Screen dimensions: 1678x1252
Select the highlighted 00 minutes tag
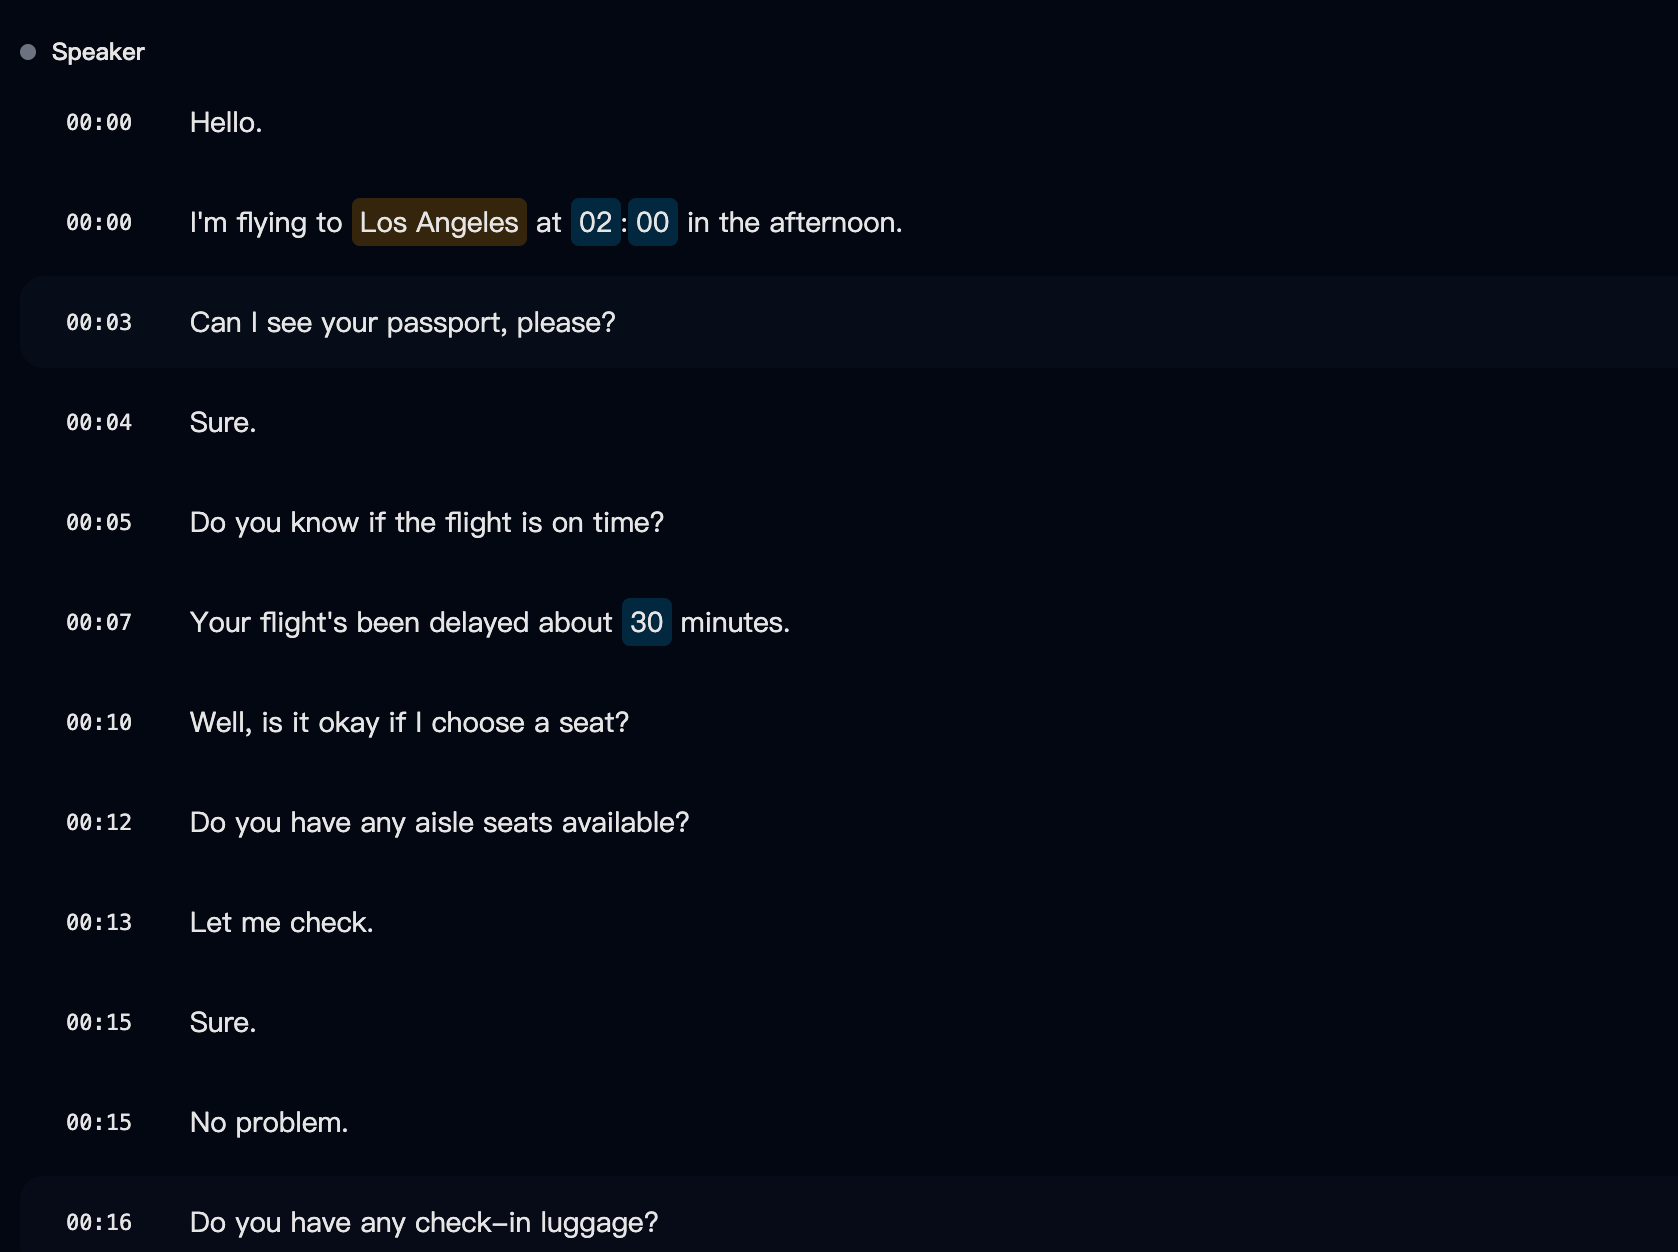pos(653,222)
